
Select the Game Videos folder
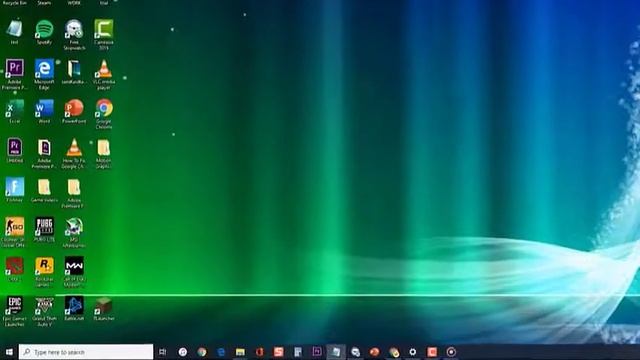[x=44, y=190]
